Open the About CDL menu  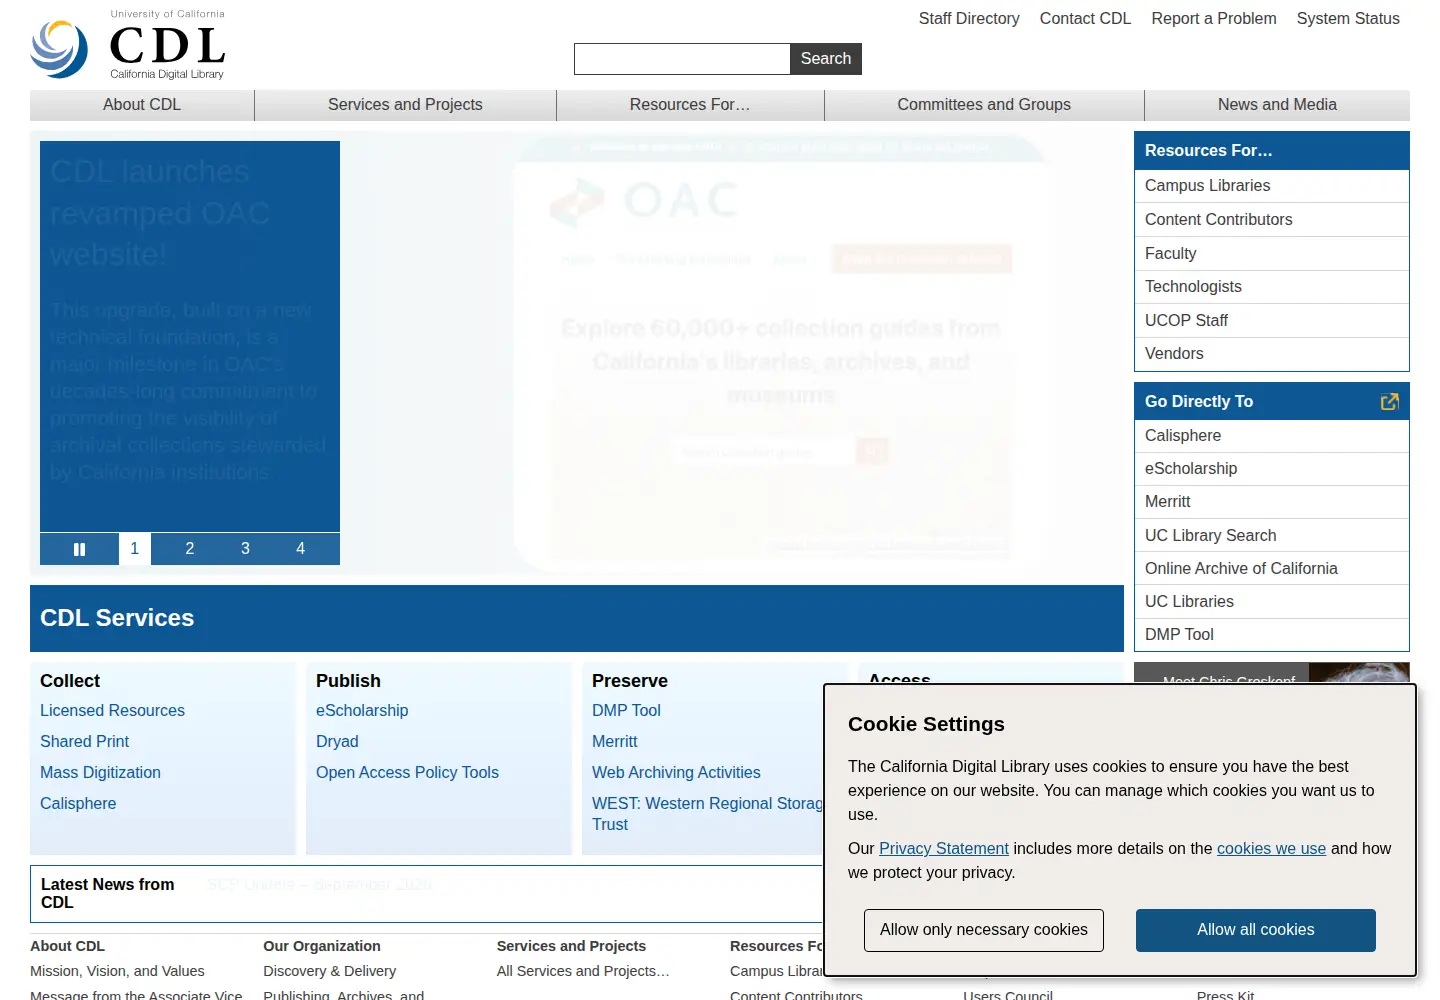(142, 105)
